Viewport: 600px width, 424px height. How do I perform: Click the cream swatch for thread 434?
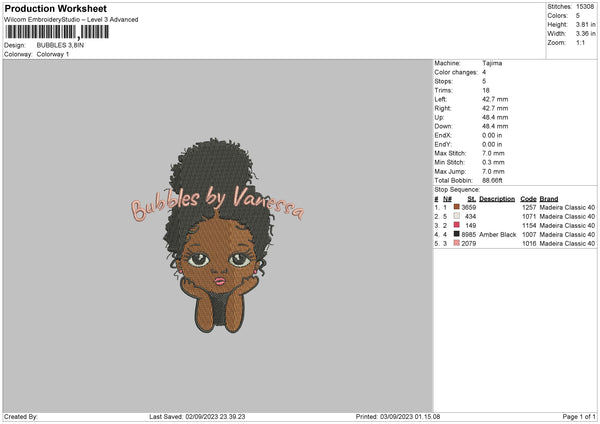tap(457, 216)
